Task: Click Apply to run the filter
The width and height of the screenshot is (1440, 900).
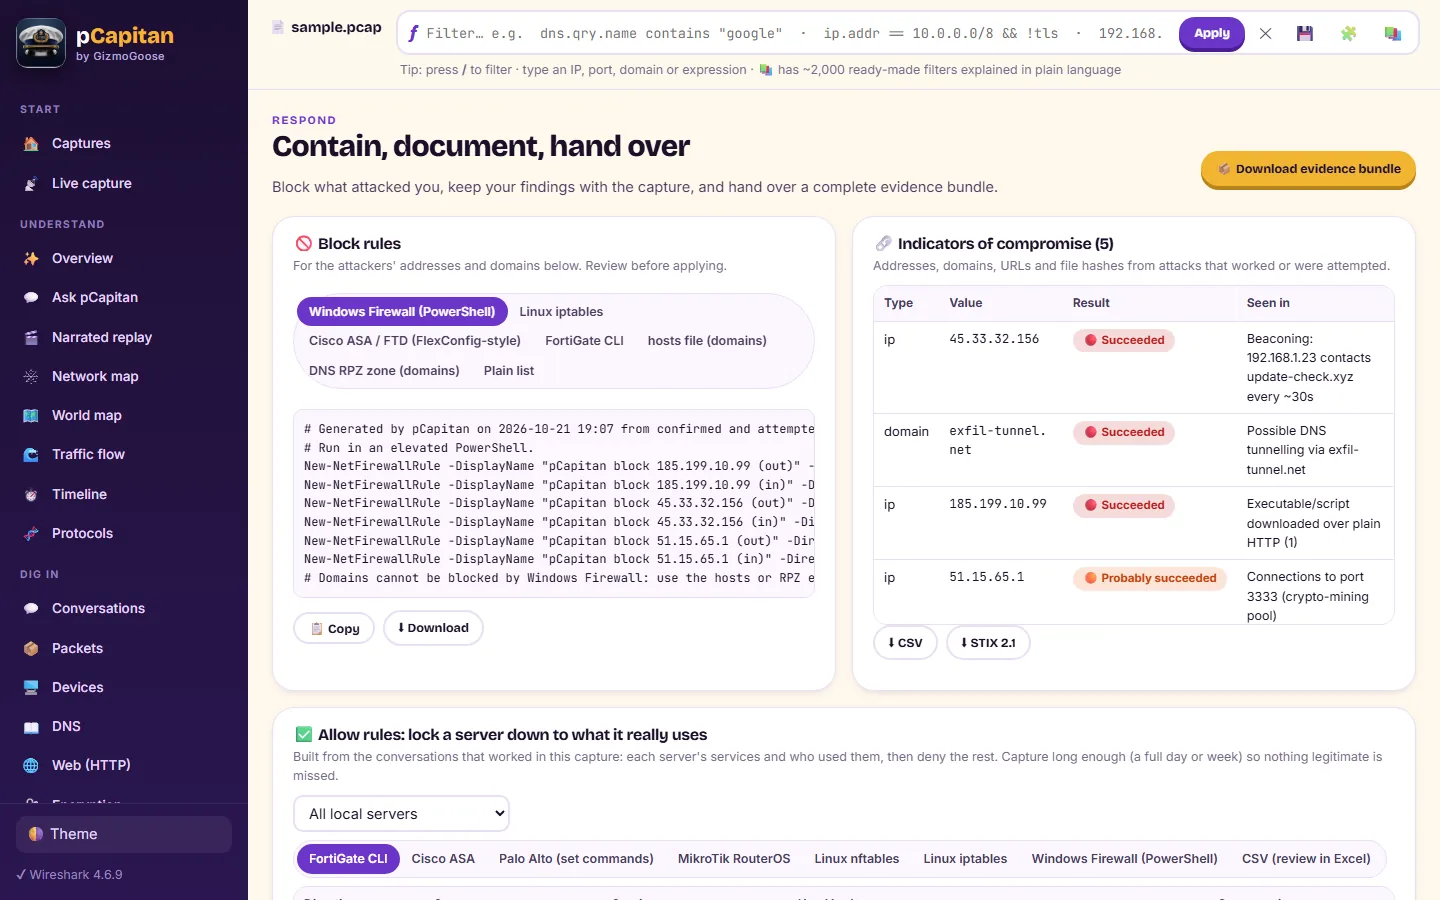Action: (x=1212, y=34)
